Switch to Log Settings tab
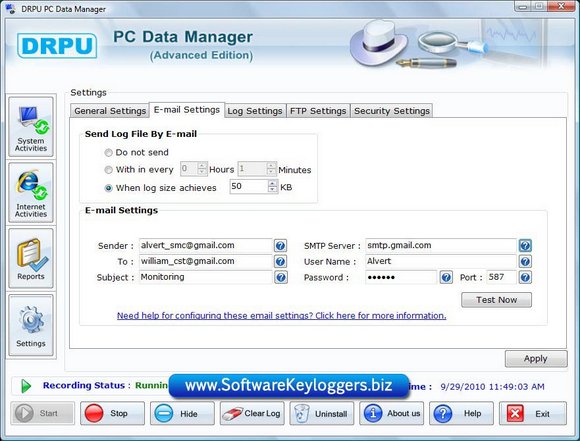 click(x=255, y=111)
